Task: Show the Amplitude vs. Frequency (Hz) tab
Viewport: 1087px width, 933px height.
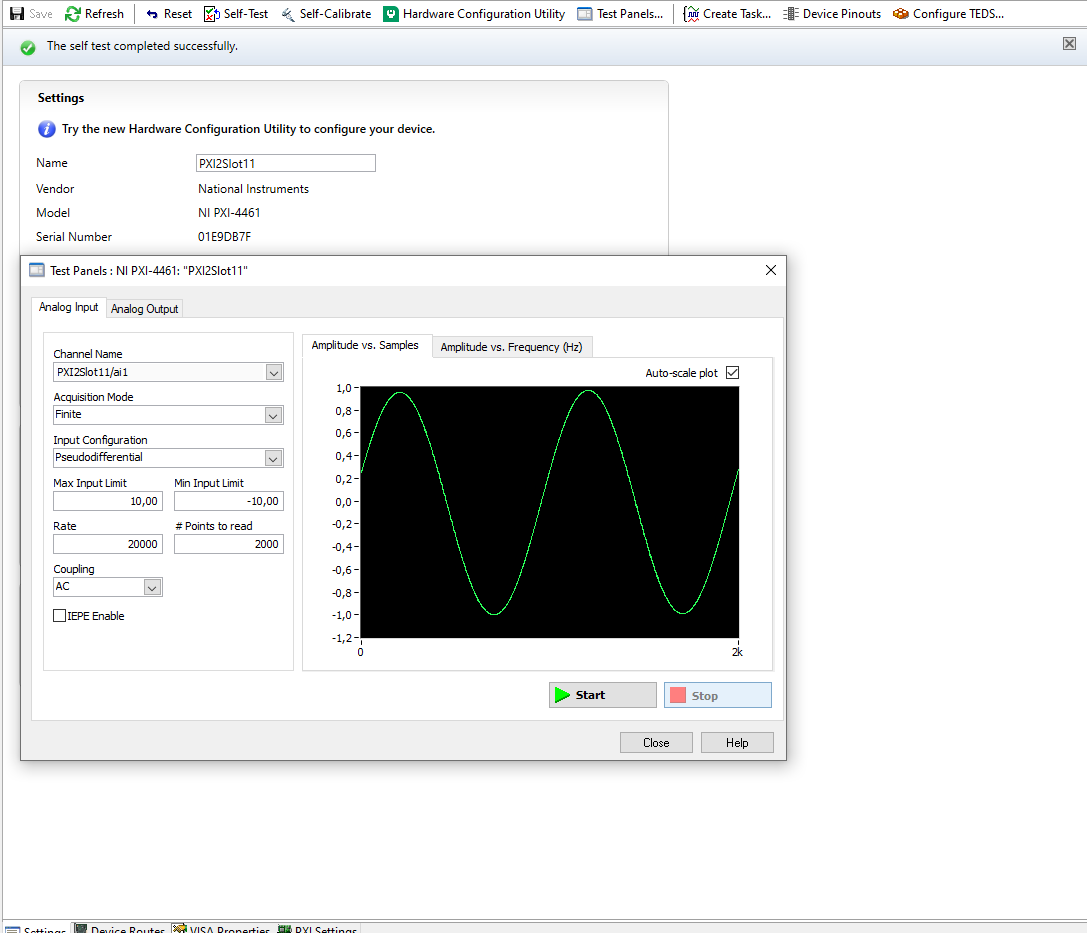Action: point(512,347)
